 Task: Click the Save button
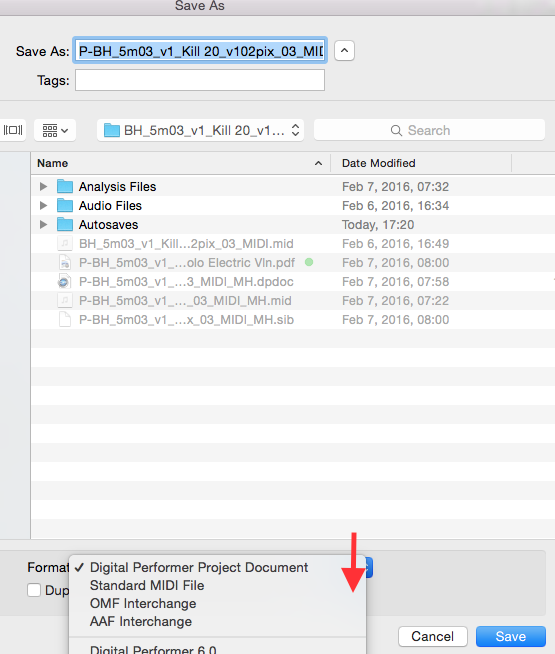pyautogui.click(x=511, y=636)
